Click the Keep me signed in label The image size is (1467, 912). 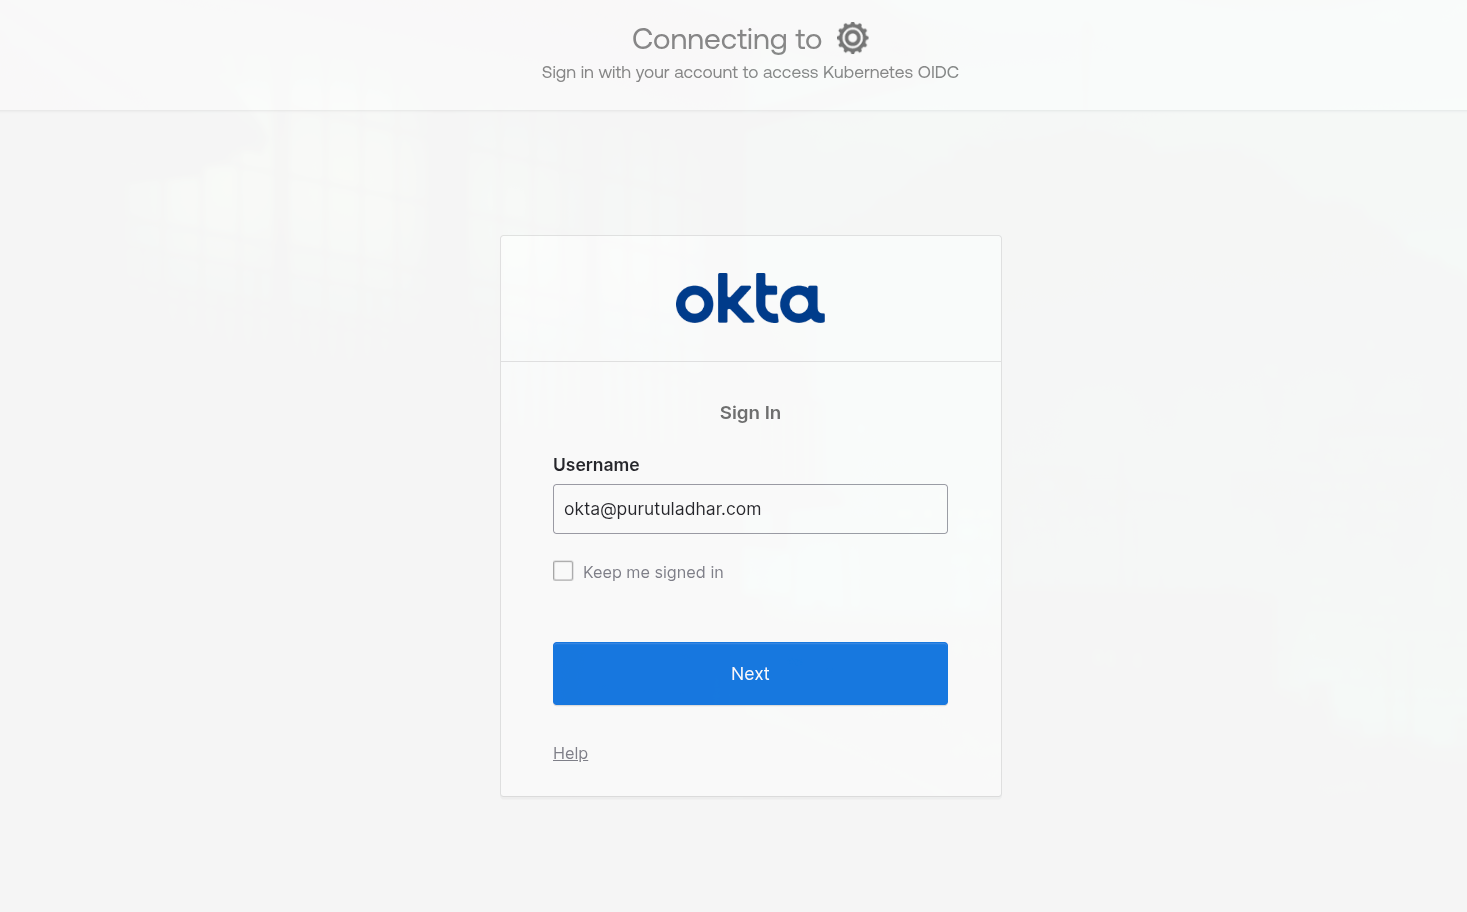pos(653,572)
